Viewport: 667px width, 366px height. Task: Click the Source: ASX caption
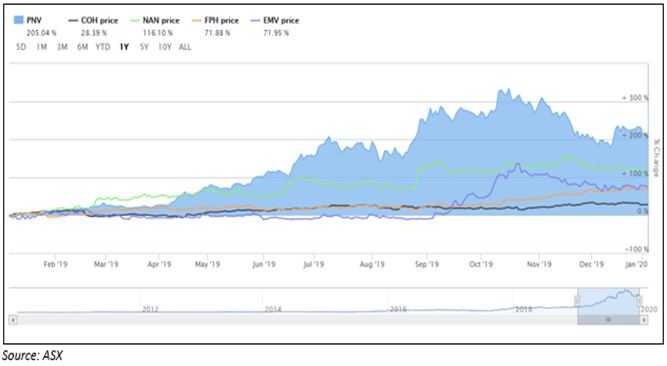pyautogui.click(x=32, y=355)
